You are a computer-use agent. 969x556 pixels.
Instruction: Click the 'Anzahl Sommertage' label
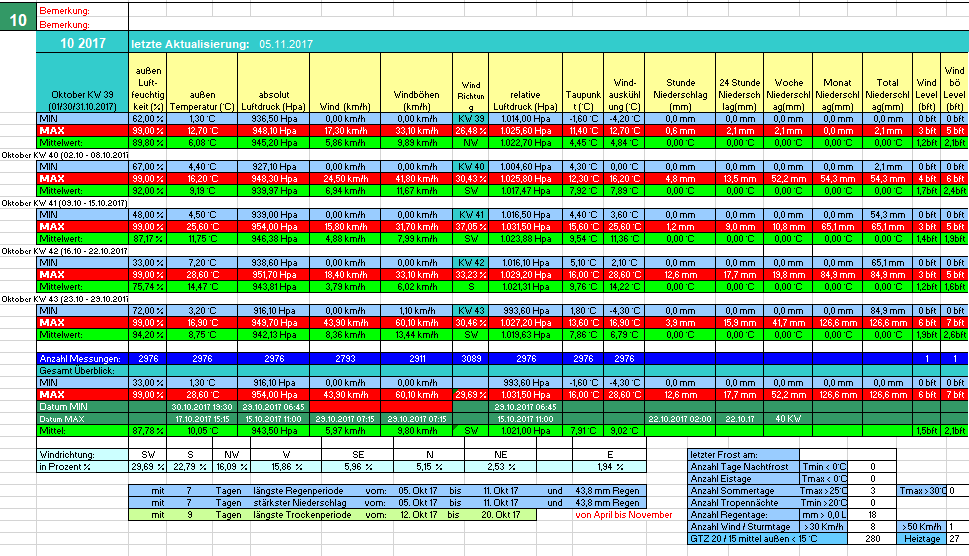pos(743,491)
